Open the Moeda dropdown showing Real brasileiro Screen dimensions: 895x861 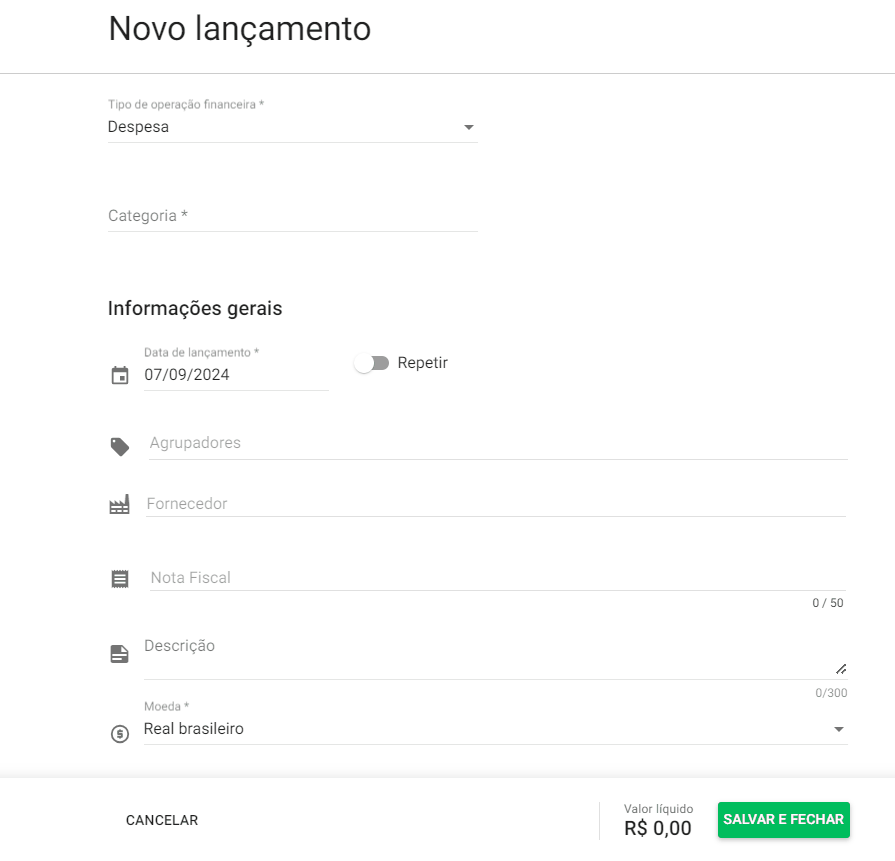point(838,729)
